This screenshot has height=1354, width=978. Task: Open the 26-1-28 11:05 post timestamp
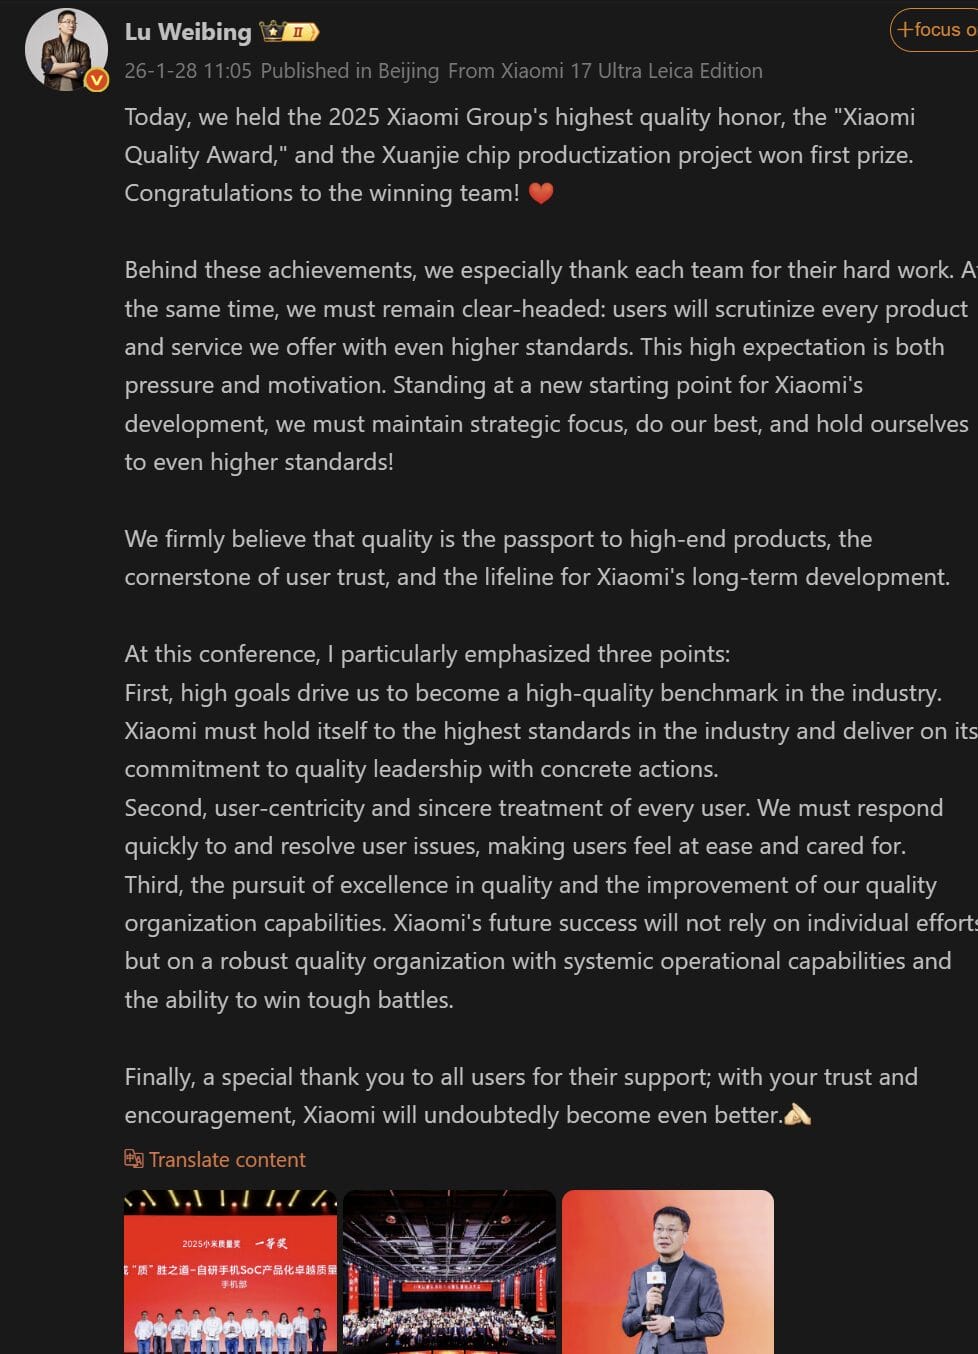point(188,71)
